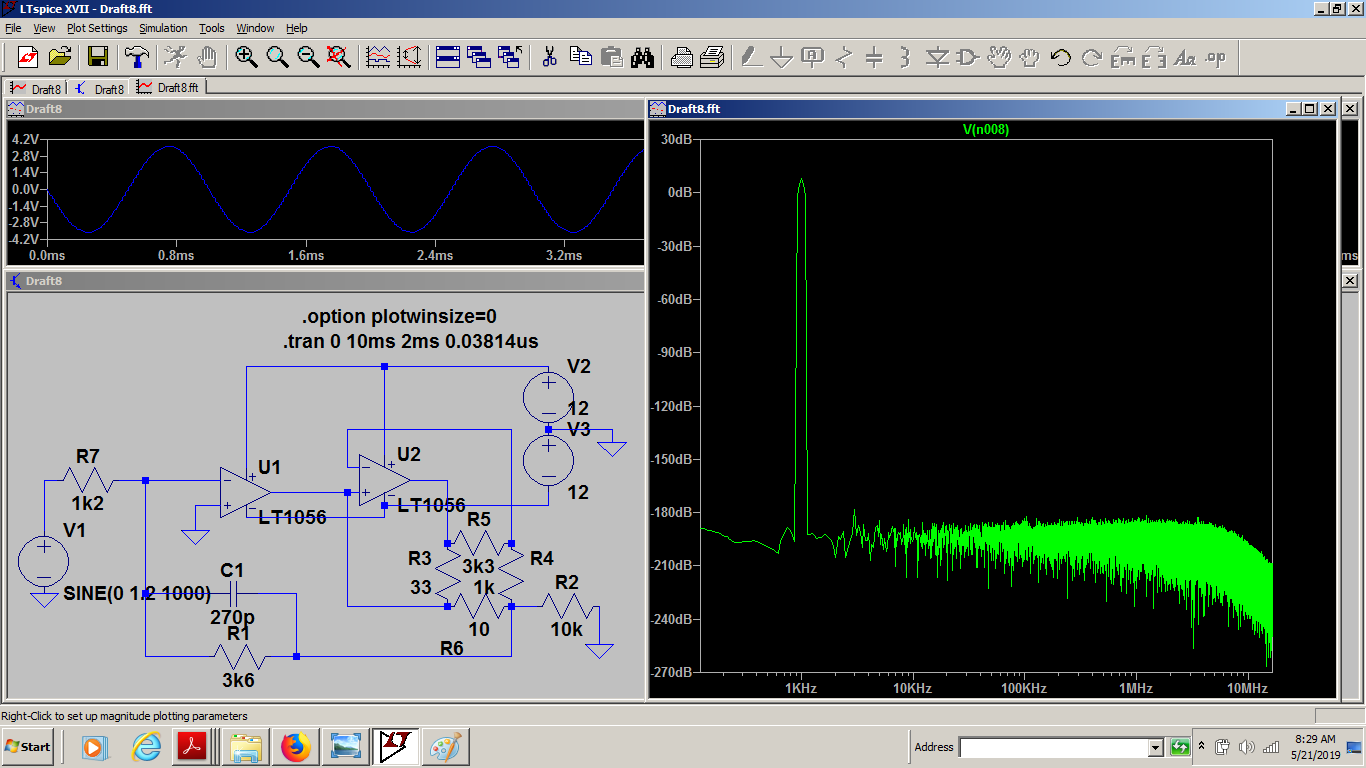Click the Zoom to Fit crossed magnifier icon

(x=339, y=56)
